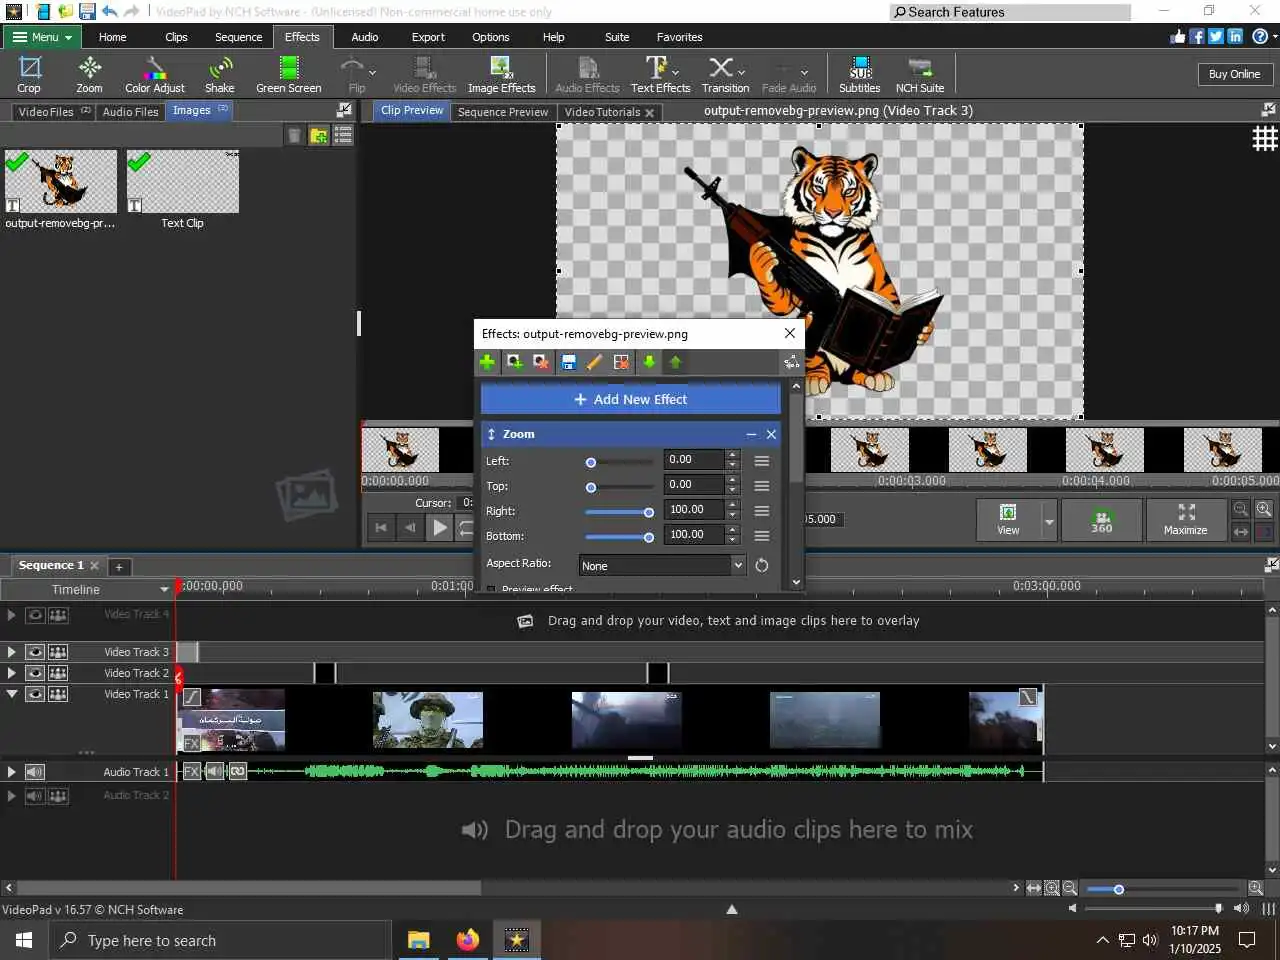This screenshot has width=1280, height=960.
Task: Toggle master volume mute speaker at bottom right
Action: coord(1241,908)
